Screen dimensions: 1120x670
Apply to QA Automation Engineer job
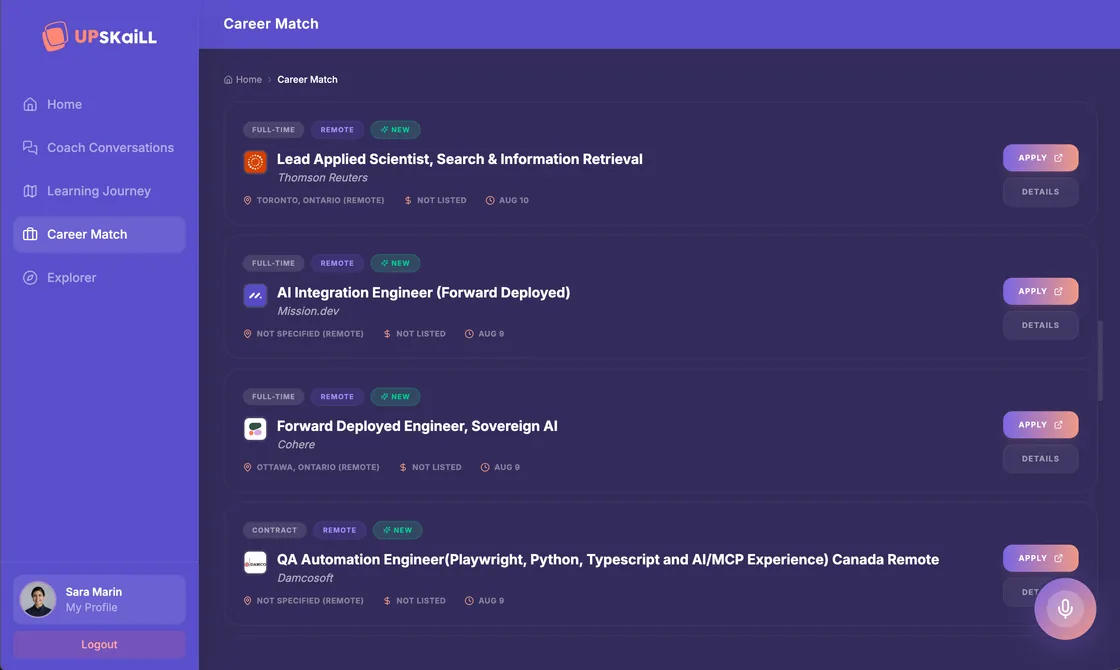1040,559
